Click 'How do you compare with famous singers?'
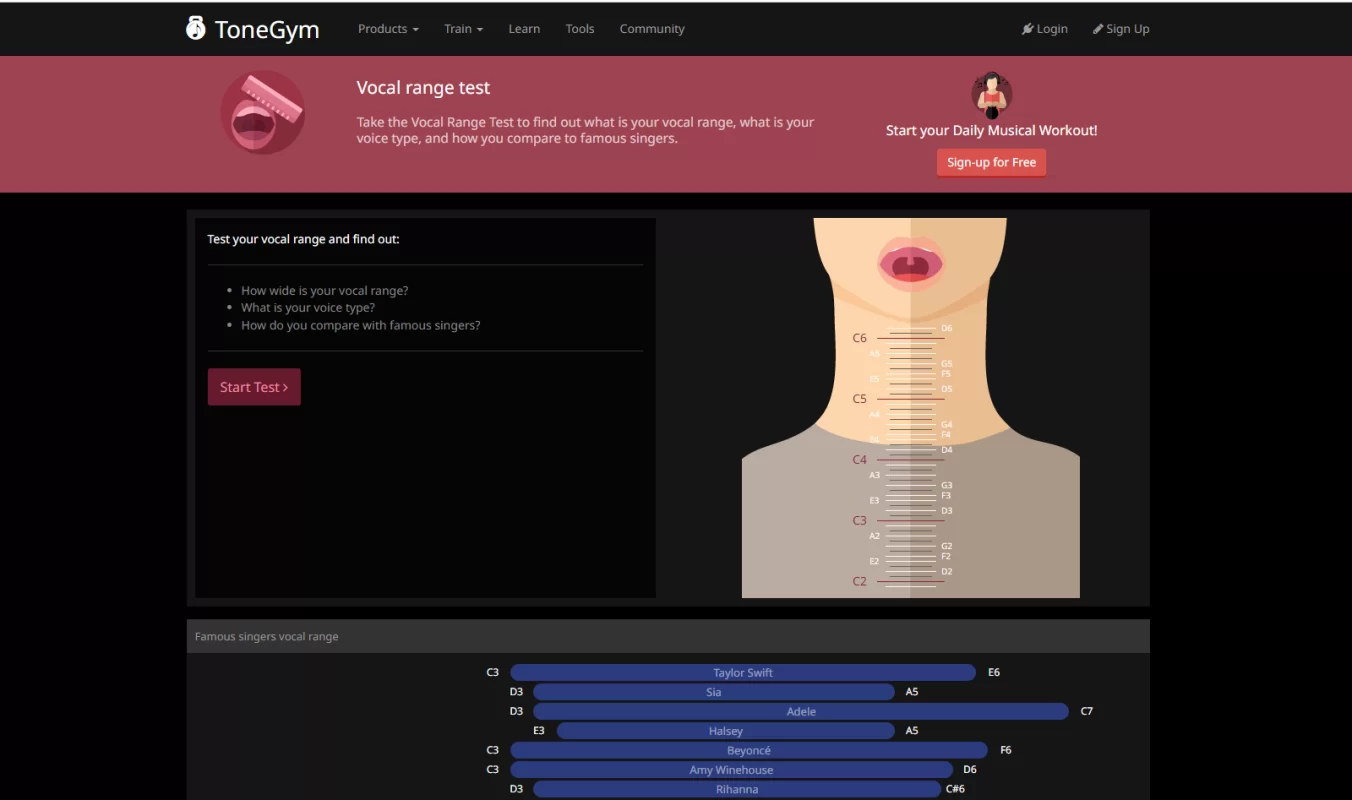 361,326
